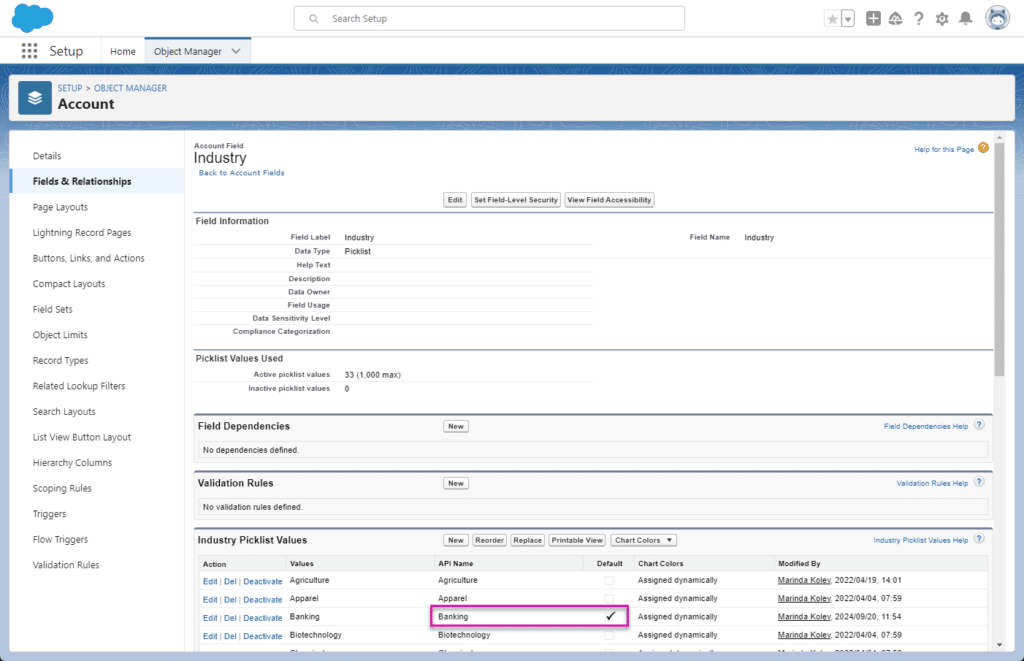Viewport: 1024px width, 661px height.
Task: Click the Global Actions plus icon
Action: click(x=873, y=19)
